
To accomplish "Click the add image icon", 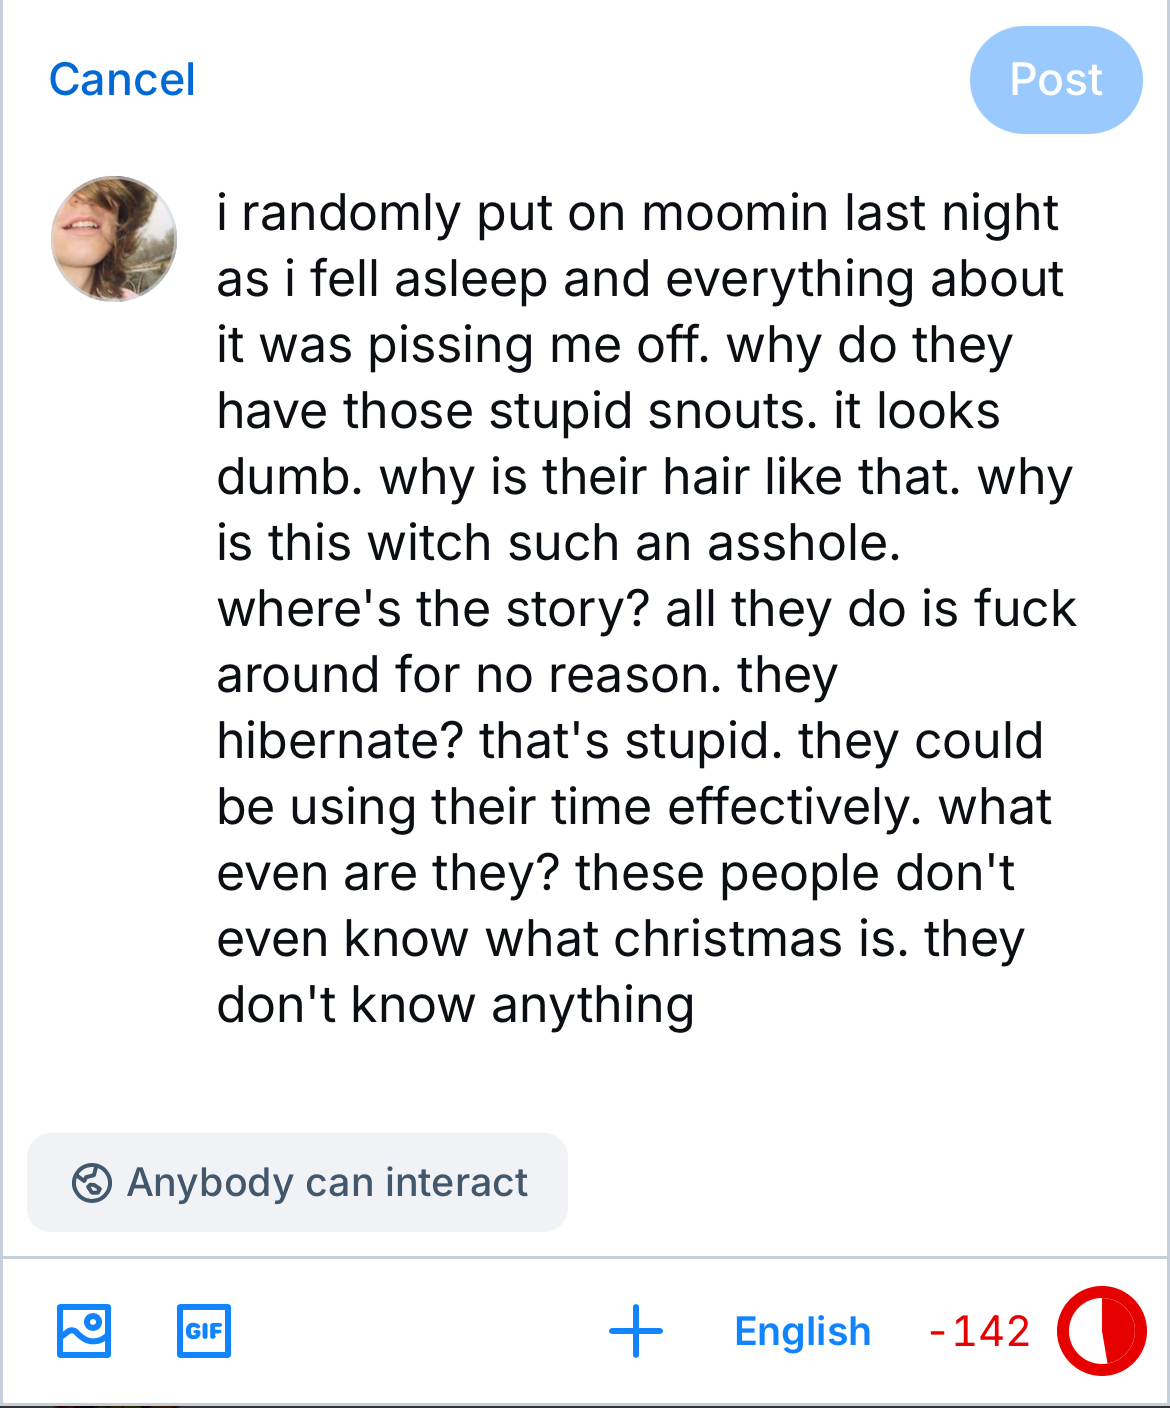I will coord(84,1331).
